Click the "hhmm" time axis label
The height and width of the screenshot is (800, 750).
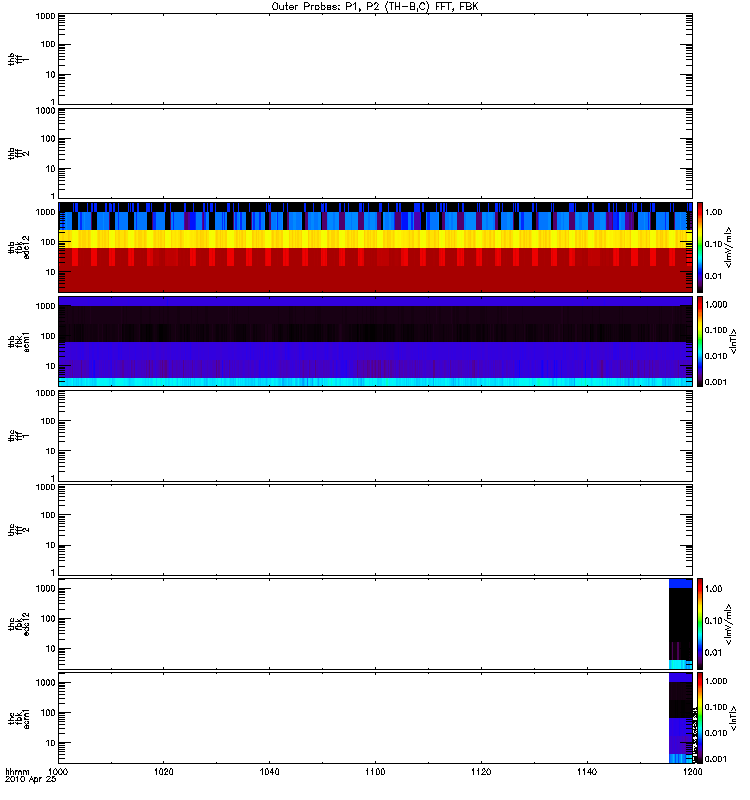[17, 771]
